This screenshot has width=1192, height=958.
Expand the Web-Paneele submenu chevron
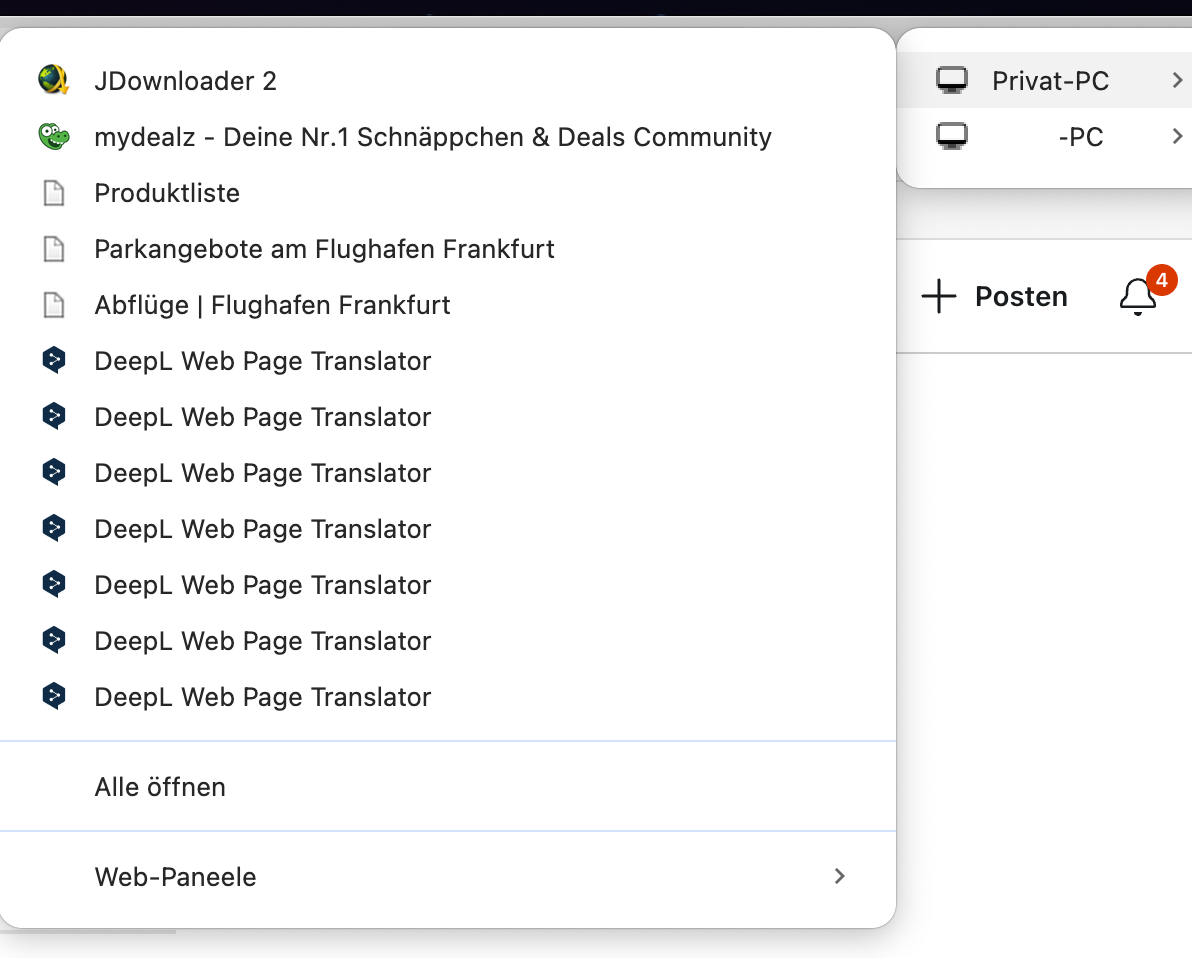click(840, 877)
